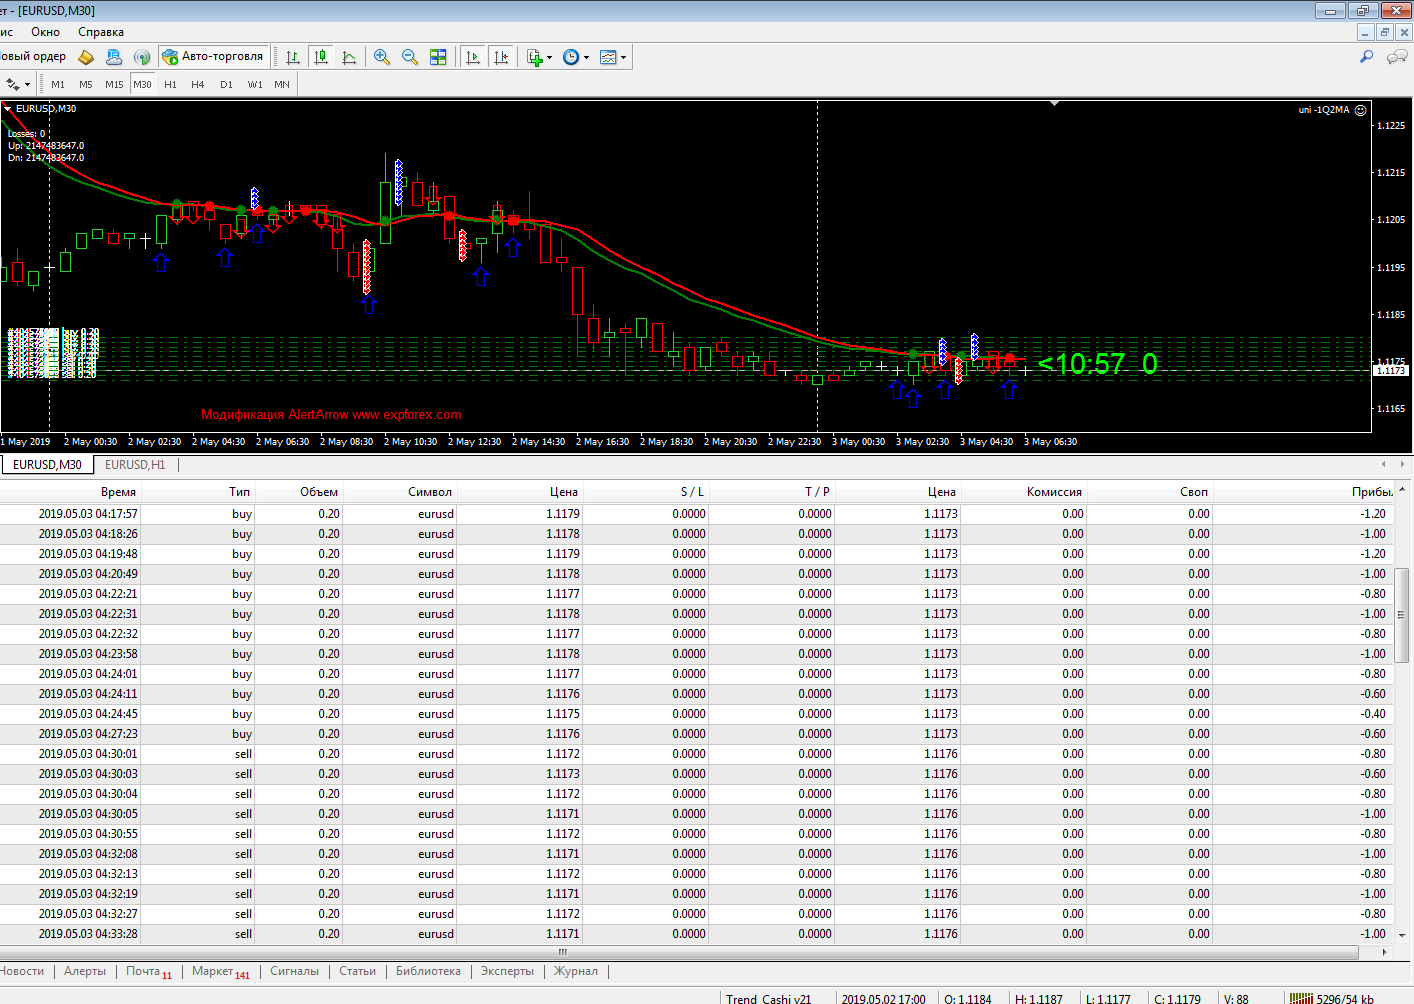
Task: Expand the chart templates dropdown
Action: (623, 58)
